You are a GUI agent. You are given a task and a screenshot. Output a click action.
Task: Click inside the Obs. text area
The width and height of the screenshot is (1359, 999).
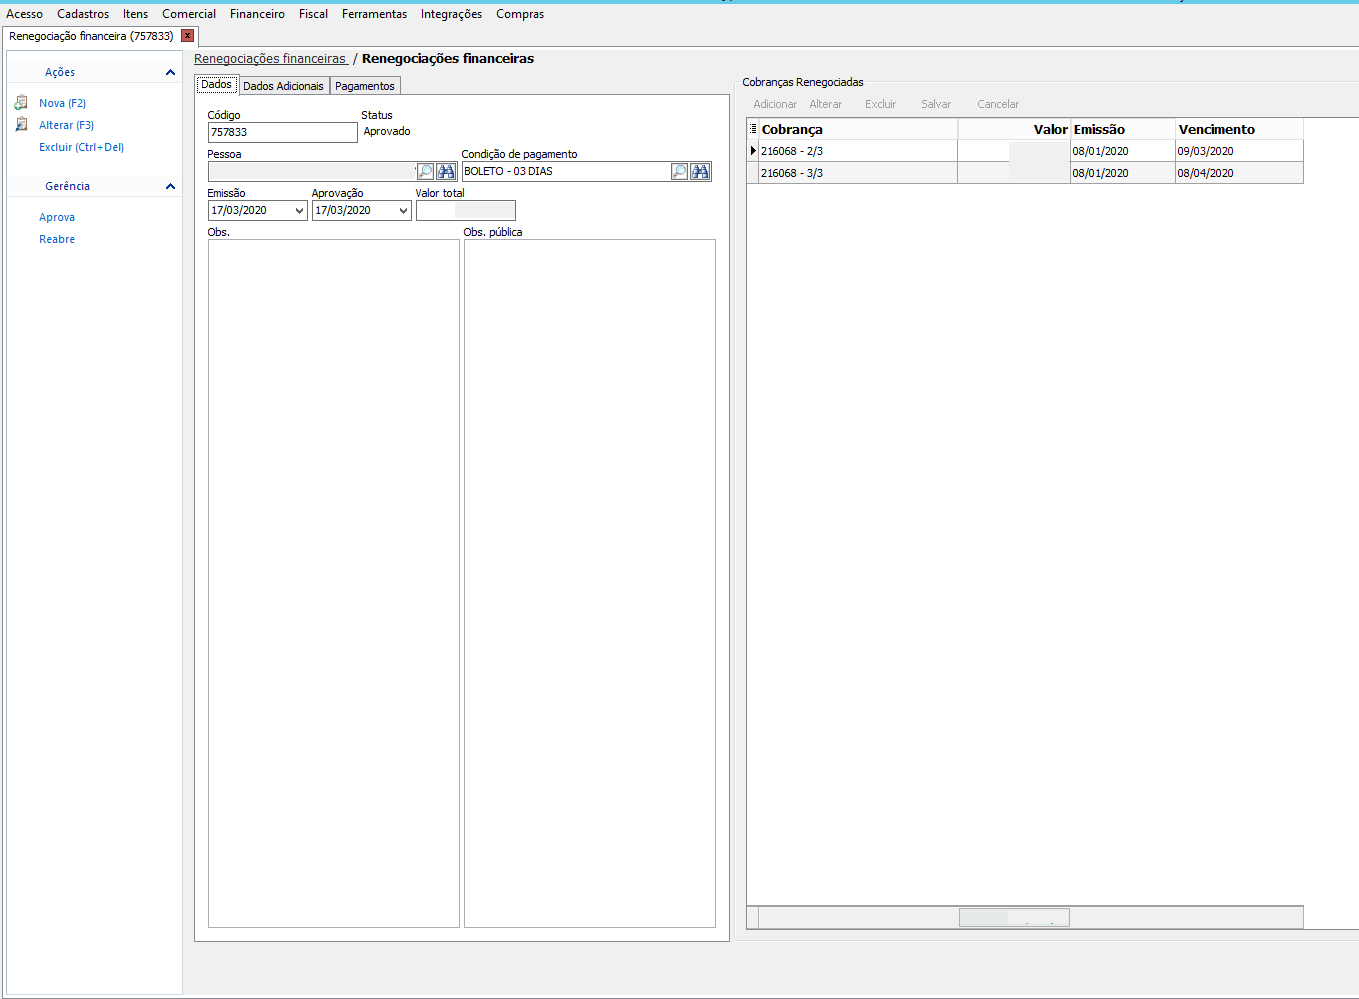(x=334, y=584)
